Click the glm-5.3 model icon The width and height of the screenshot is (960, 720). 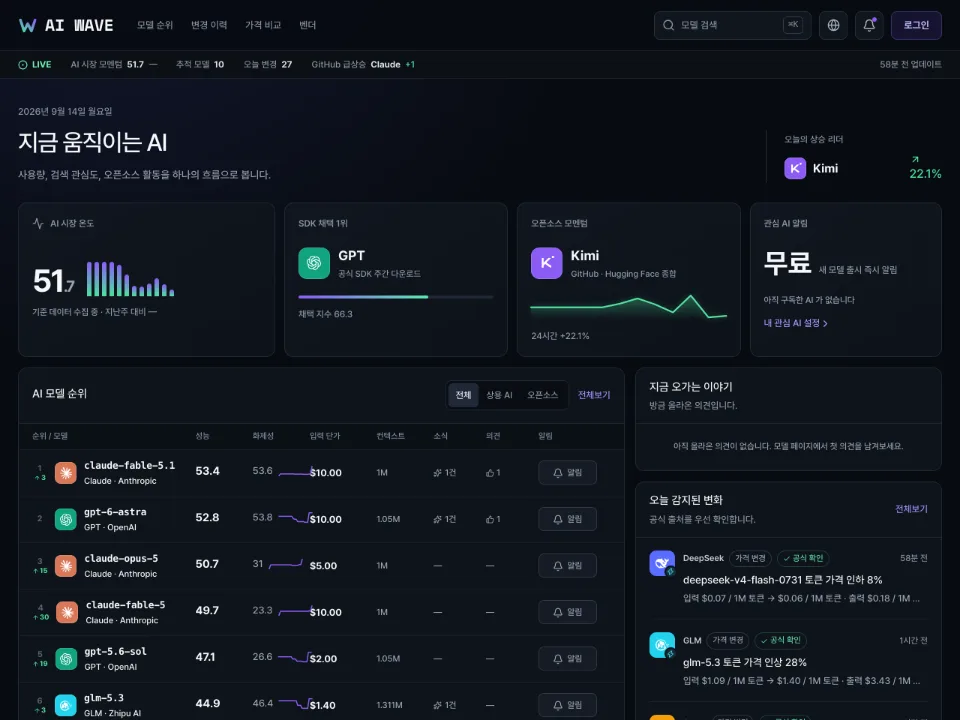[x=66, y=705]
